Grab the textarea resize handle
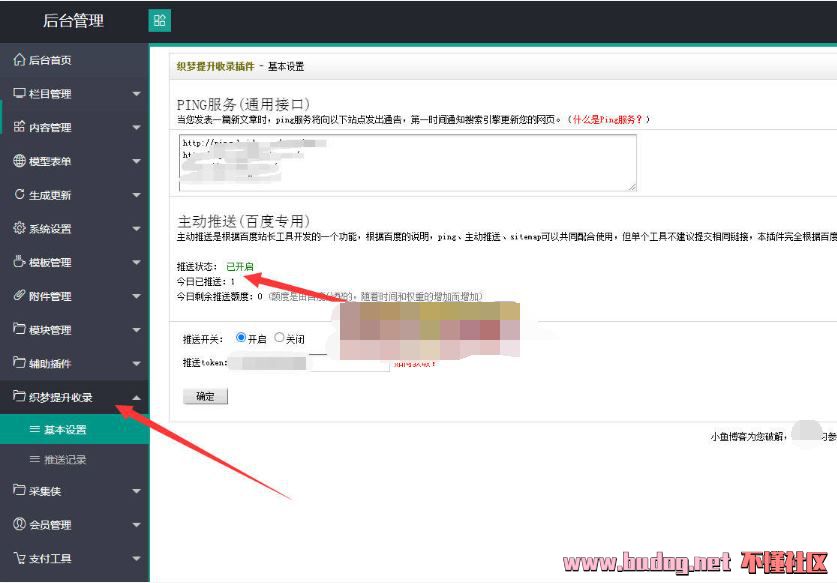The width and height of the screenshot is (837, 583). (x=632, y=187)
